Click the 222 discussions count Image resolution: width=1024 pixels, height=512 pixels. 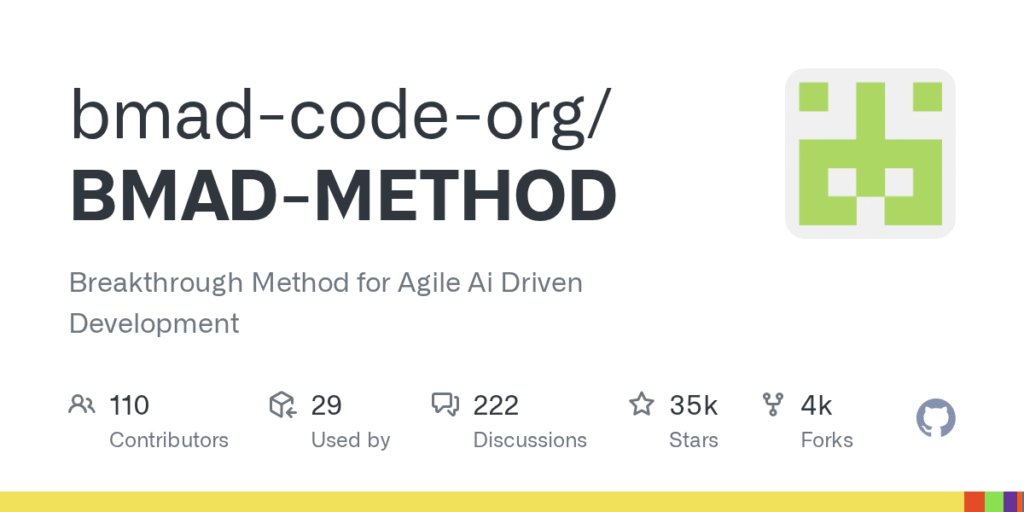(496, 405)
